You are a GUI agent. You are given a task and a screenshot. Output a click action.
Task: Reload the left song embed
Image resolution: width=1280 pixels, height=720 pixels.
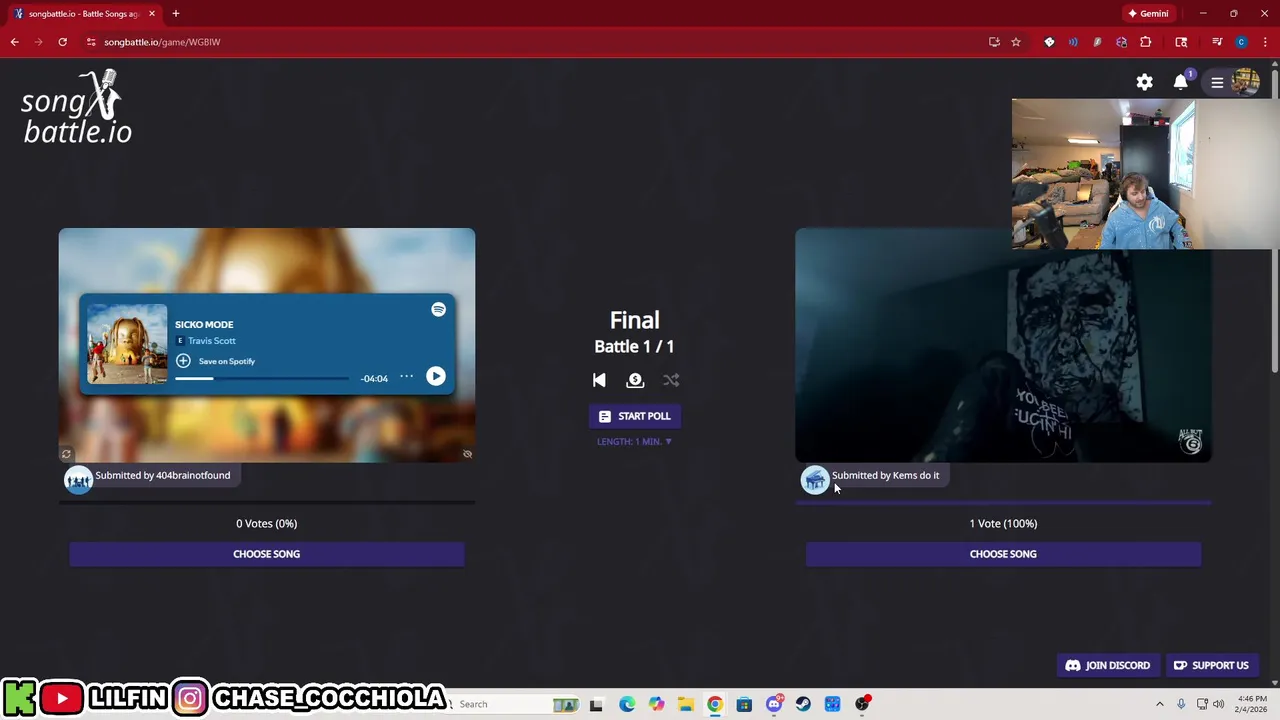click(66, 454)
